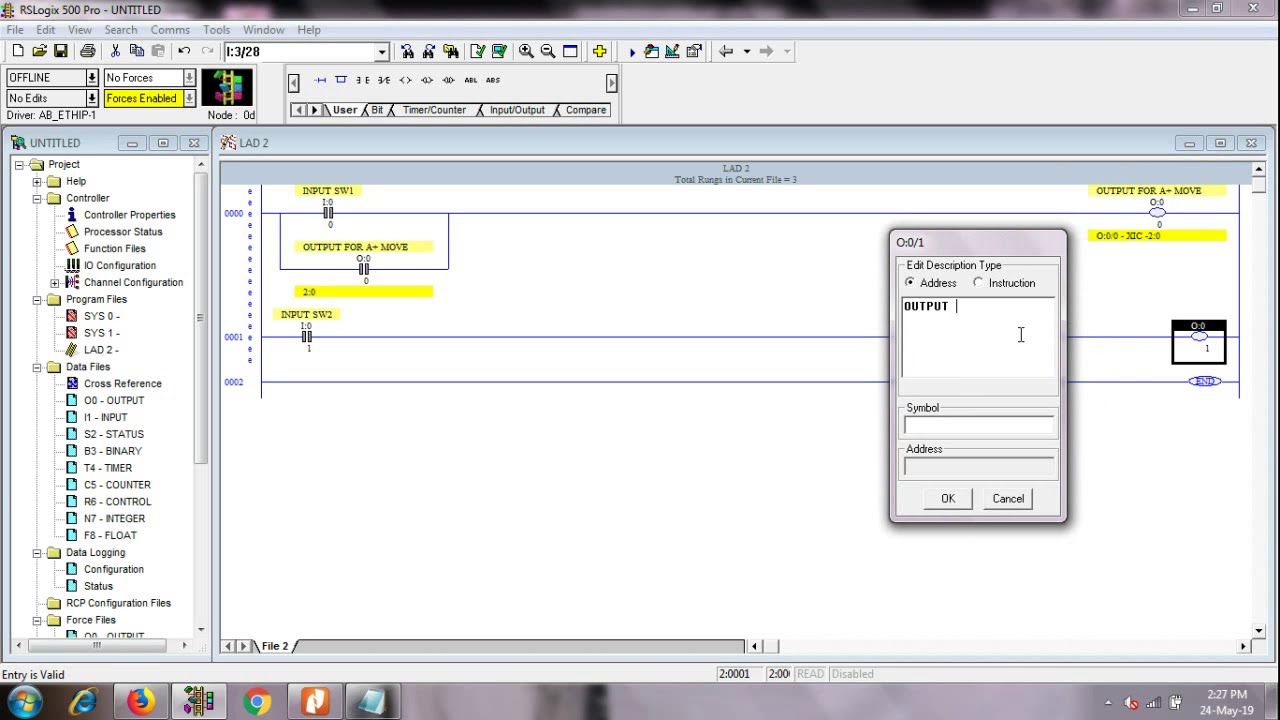Open Chrome from the taskbar
The image size is (1280, 720).
(x=257, y=702)
